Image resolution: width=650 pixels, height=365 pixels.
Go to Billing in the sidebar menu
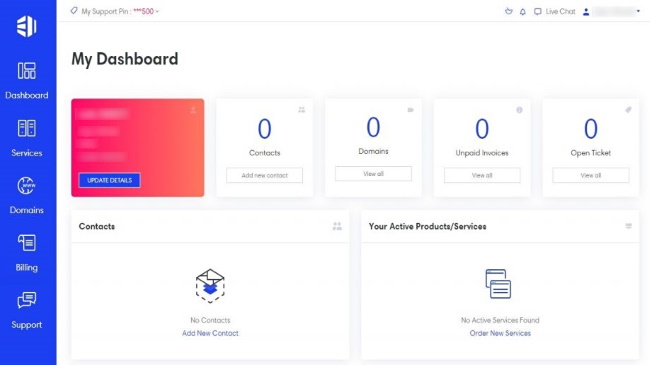[x=27, y=268]
